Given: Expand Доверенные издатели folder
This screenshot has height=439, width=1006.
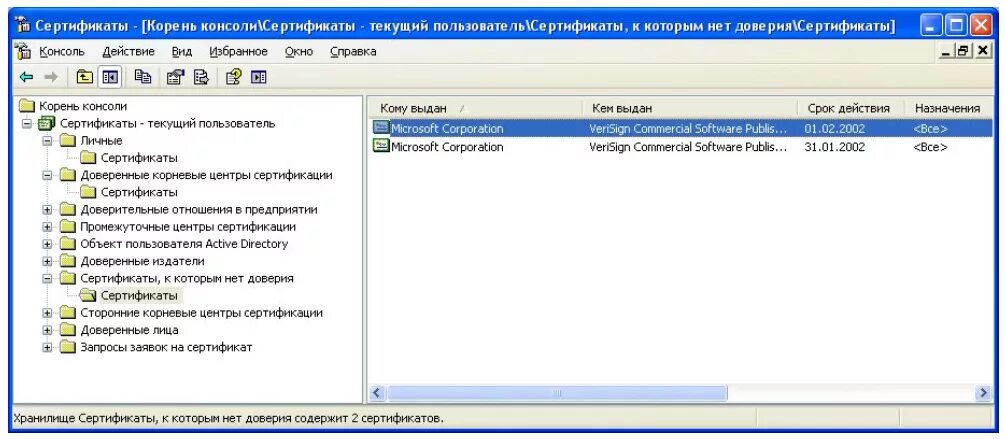Looking at the screenshot, I should click(x=47, y=261).
